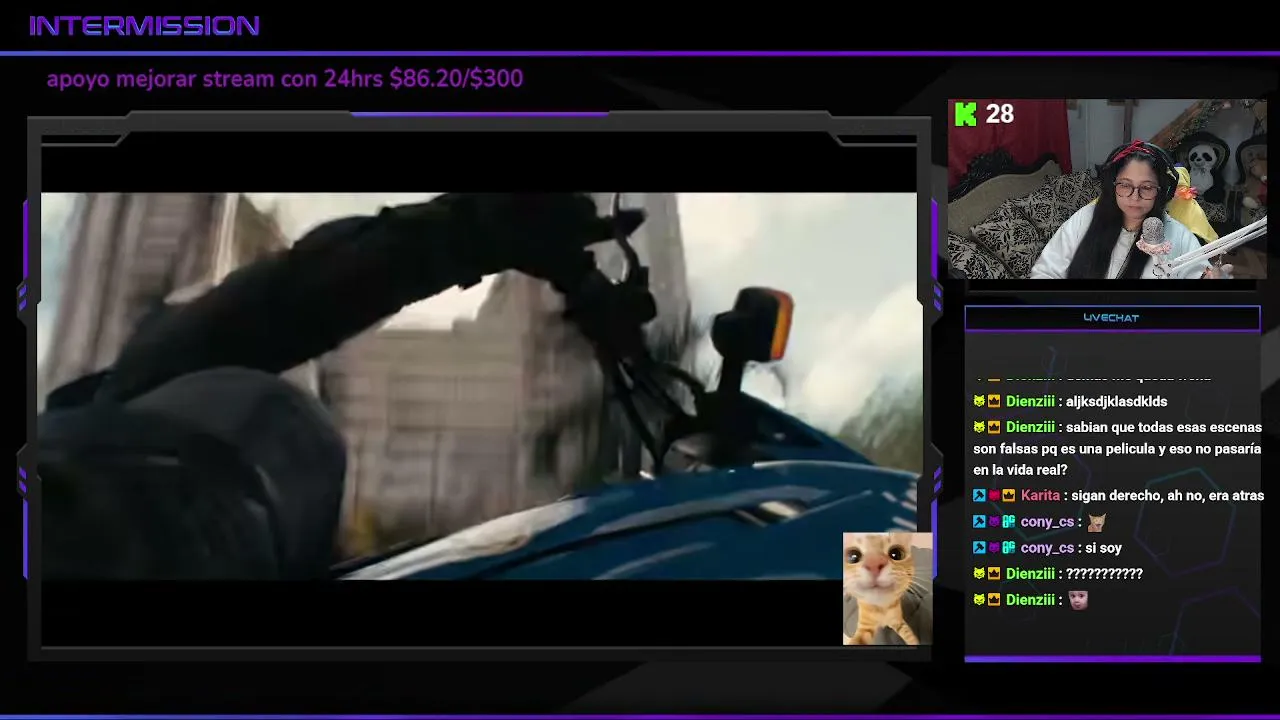Click the message text 'si soy'

1103,547
